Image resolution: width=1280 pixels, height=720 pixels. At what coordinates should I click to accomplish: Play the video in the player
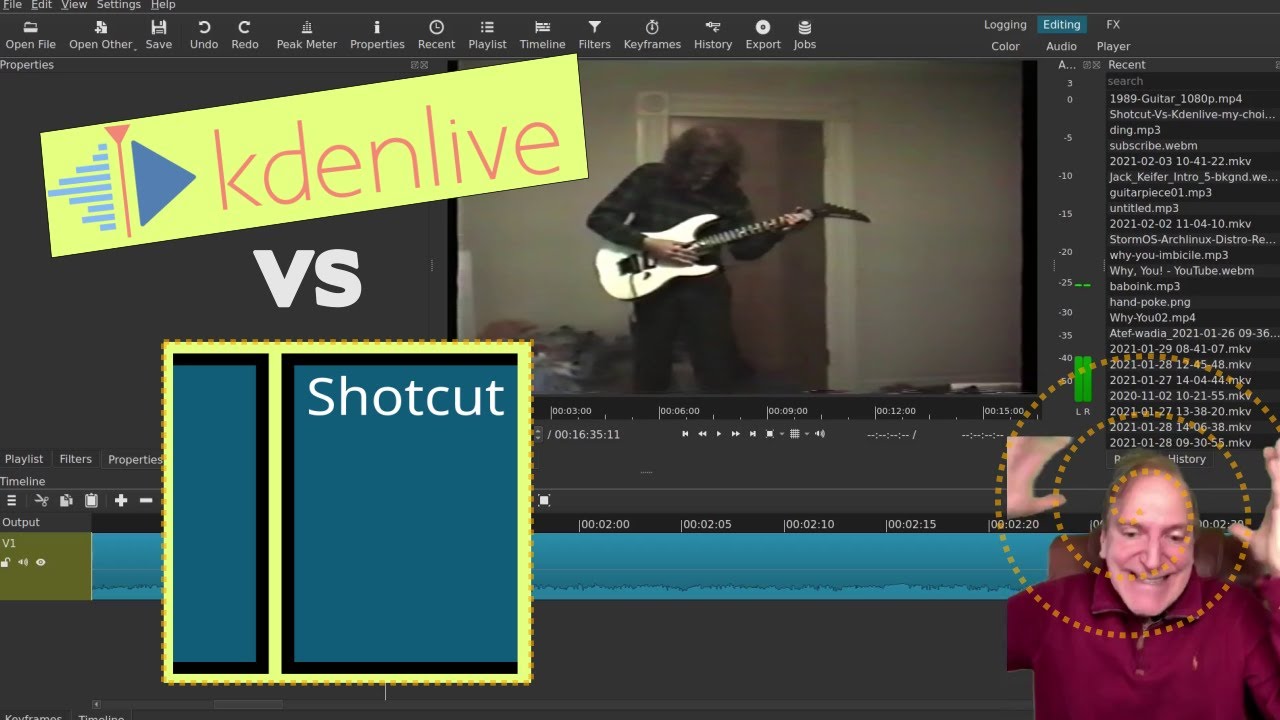(x=718, y=434)
